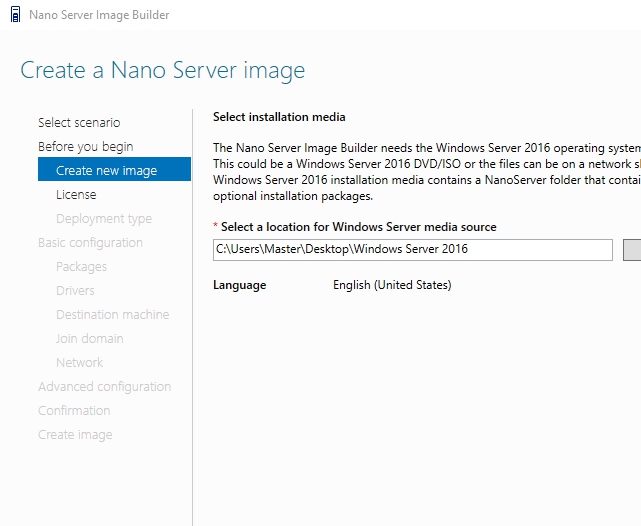Go to the Confirmation step
The image size is (641, 526).
(x=74, y=411)
